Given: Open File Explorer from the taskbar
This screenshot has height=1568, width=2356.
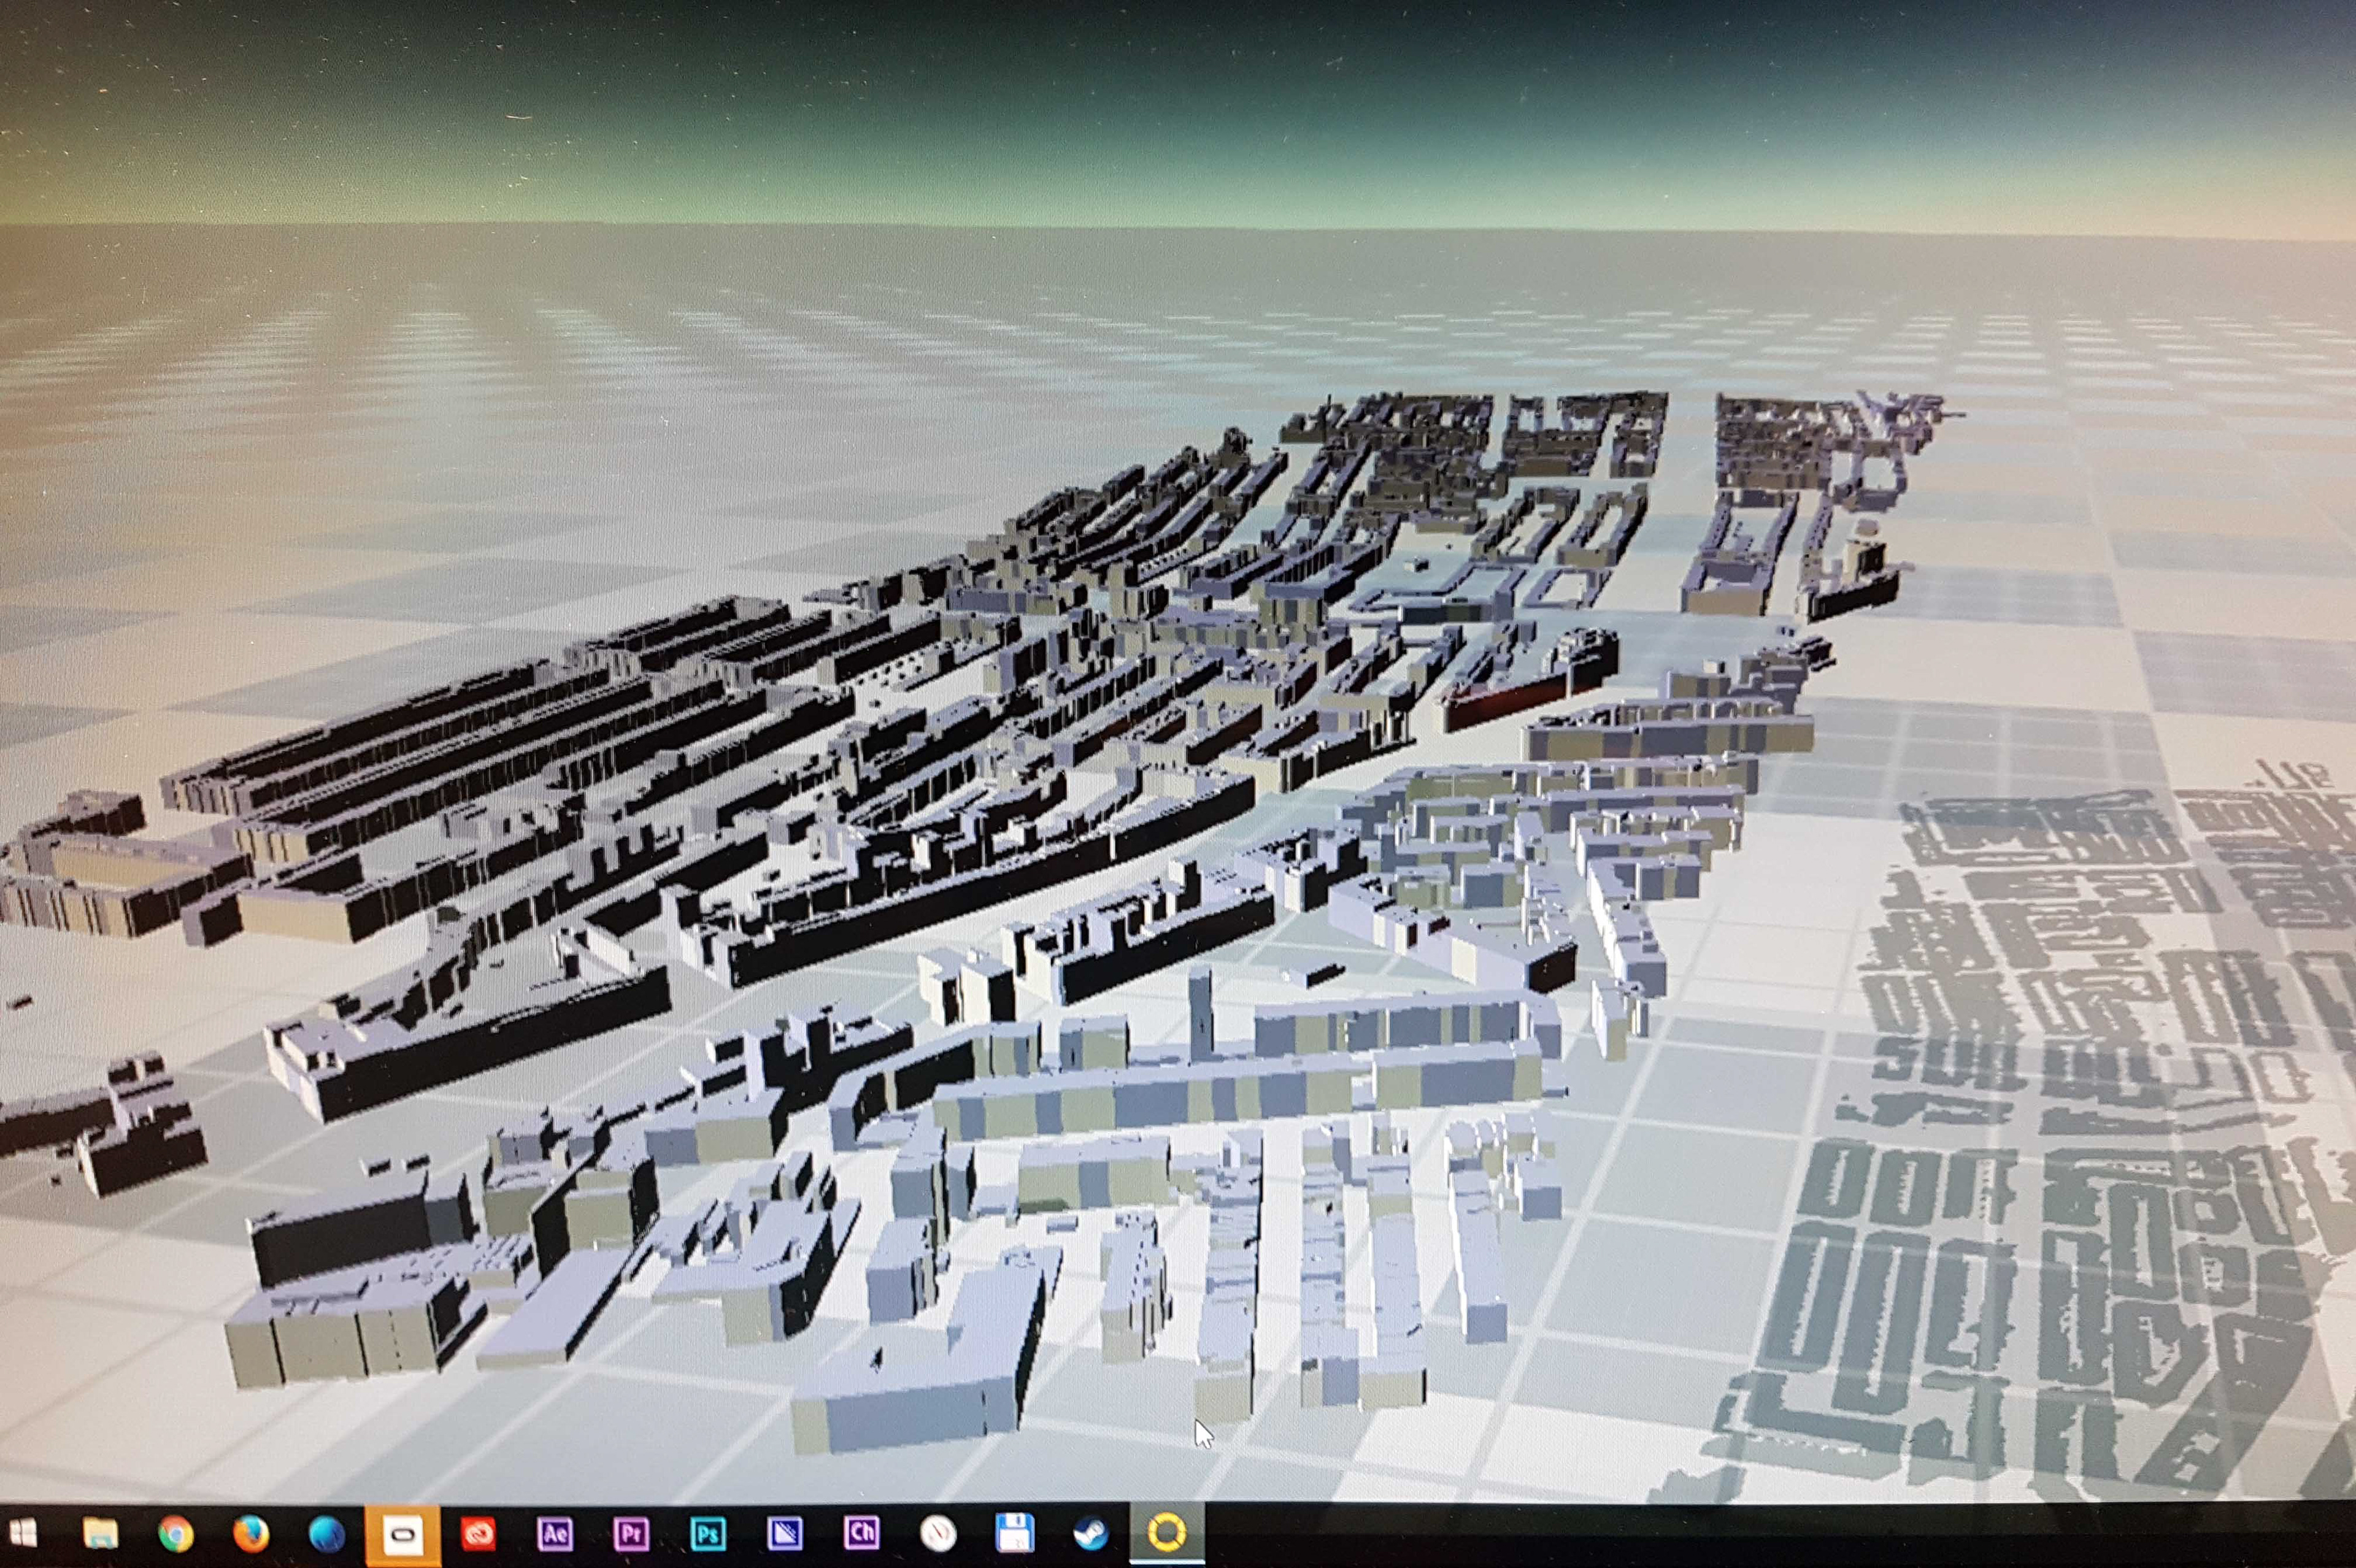Looking at the screenshot, I should pyautogui.click(x=100, y=1532).
